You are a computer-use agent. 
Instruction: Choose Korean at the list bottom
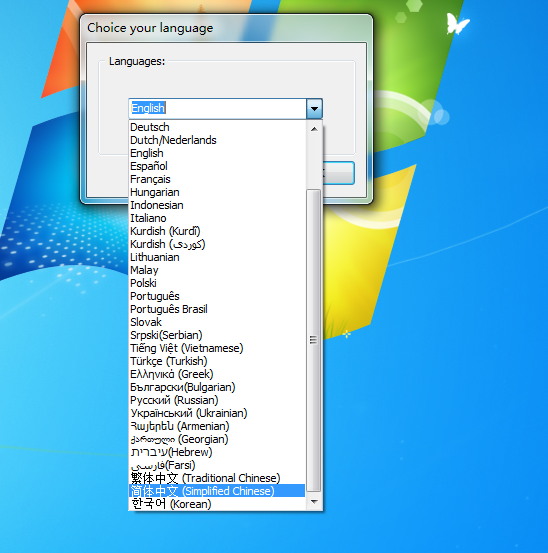217,504
